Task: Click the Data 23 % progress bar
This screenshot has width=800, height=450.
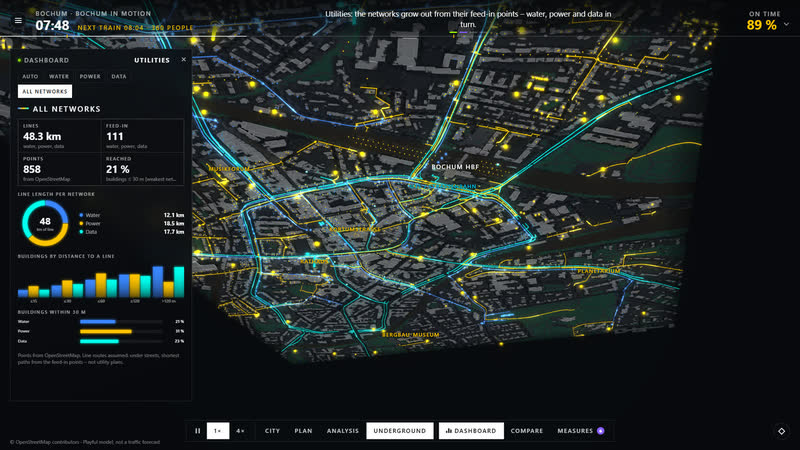Action: pos(121,341)
